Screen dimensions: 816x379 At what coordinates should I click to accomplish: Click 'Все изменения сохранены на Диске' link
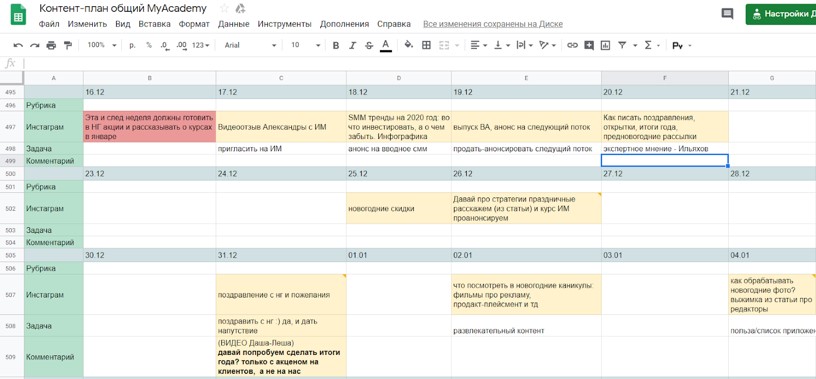pos(493,24)
